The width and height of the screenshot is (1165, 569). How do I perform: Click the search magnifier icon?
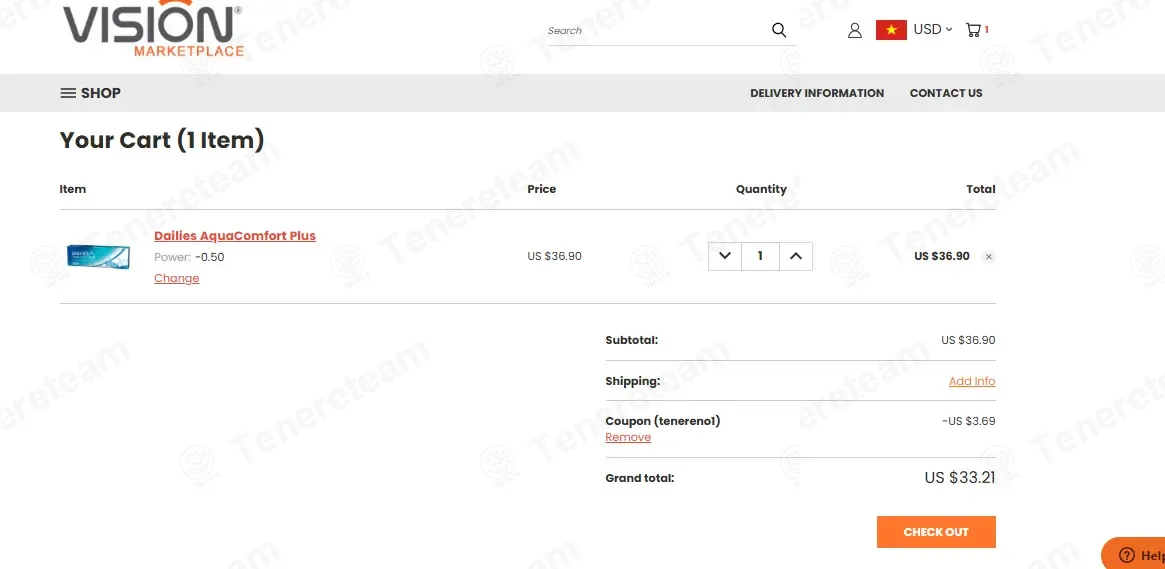tap(779, 30)
